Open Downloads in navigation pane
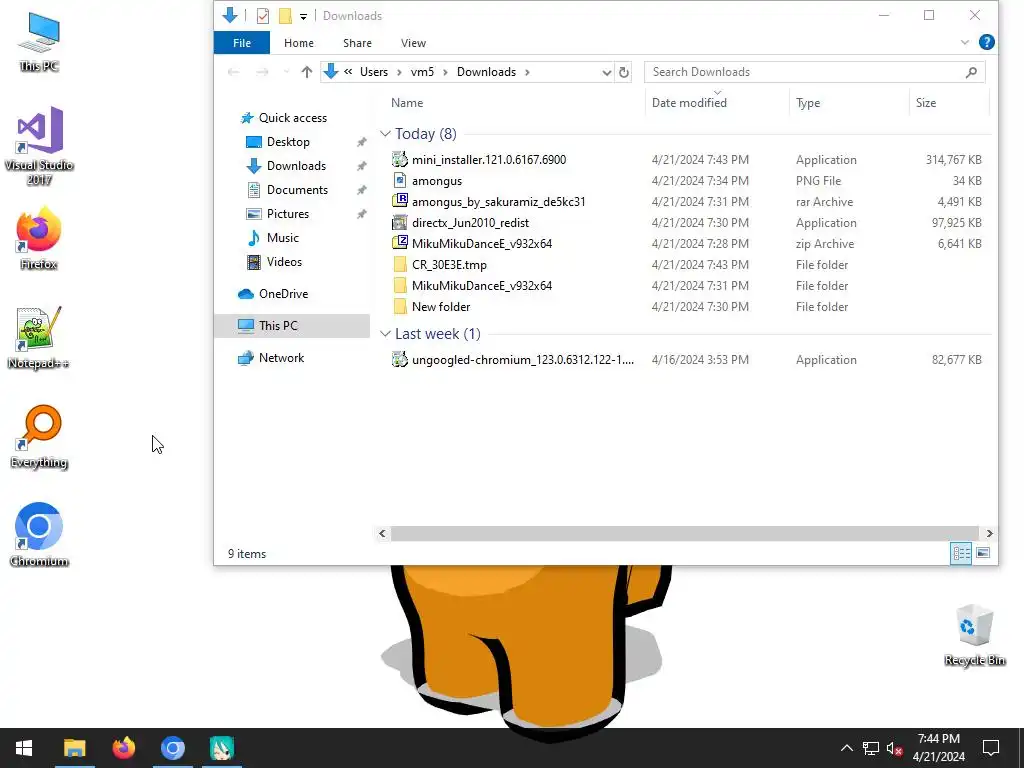 click(x=296, y=166)
